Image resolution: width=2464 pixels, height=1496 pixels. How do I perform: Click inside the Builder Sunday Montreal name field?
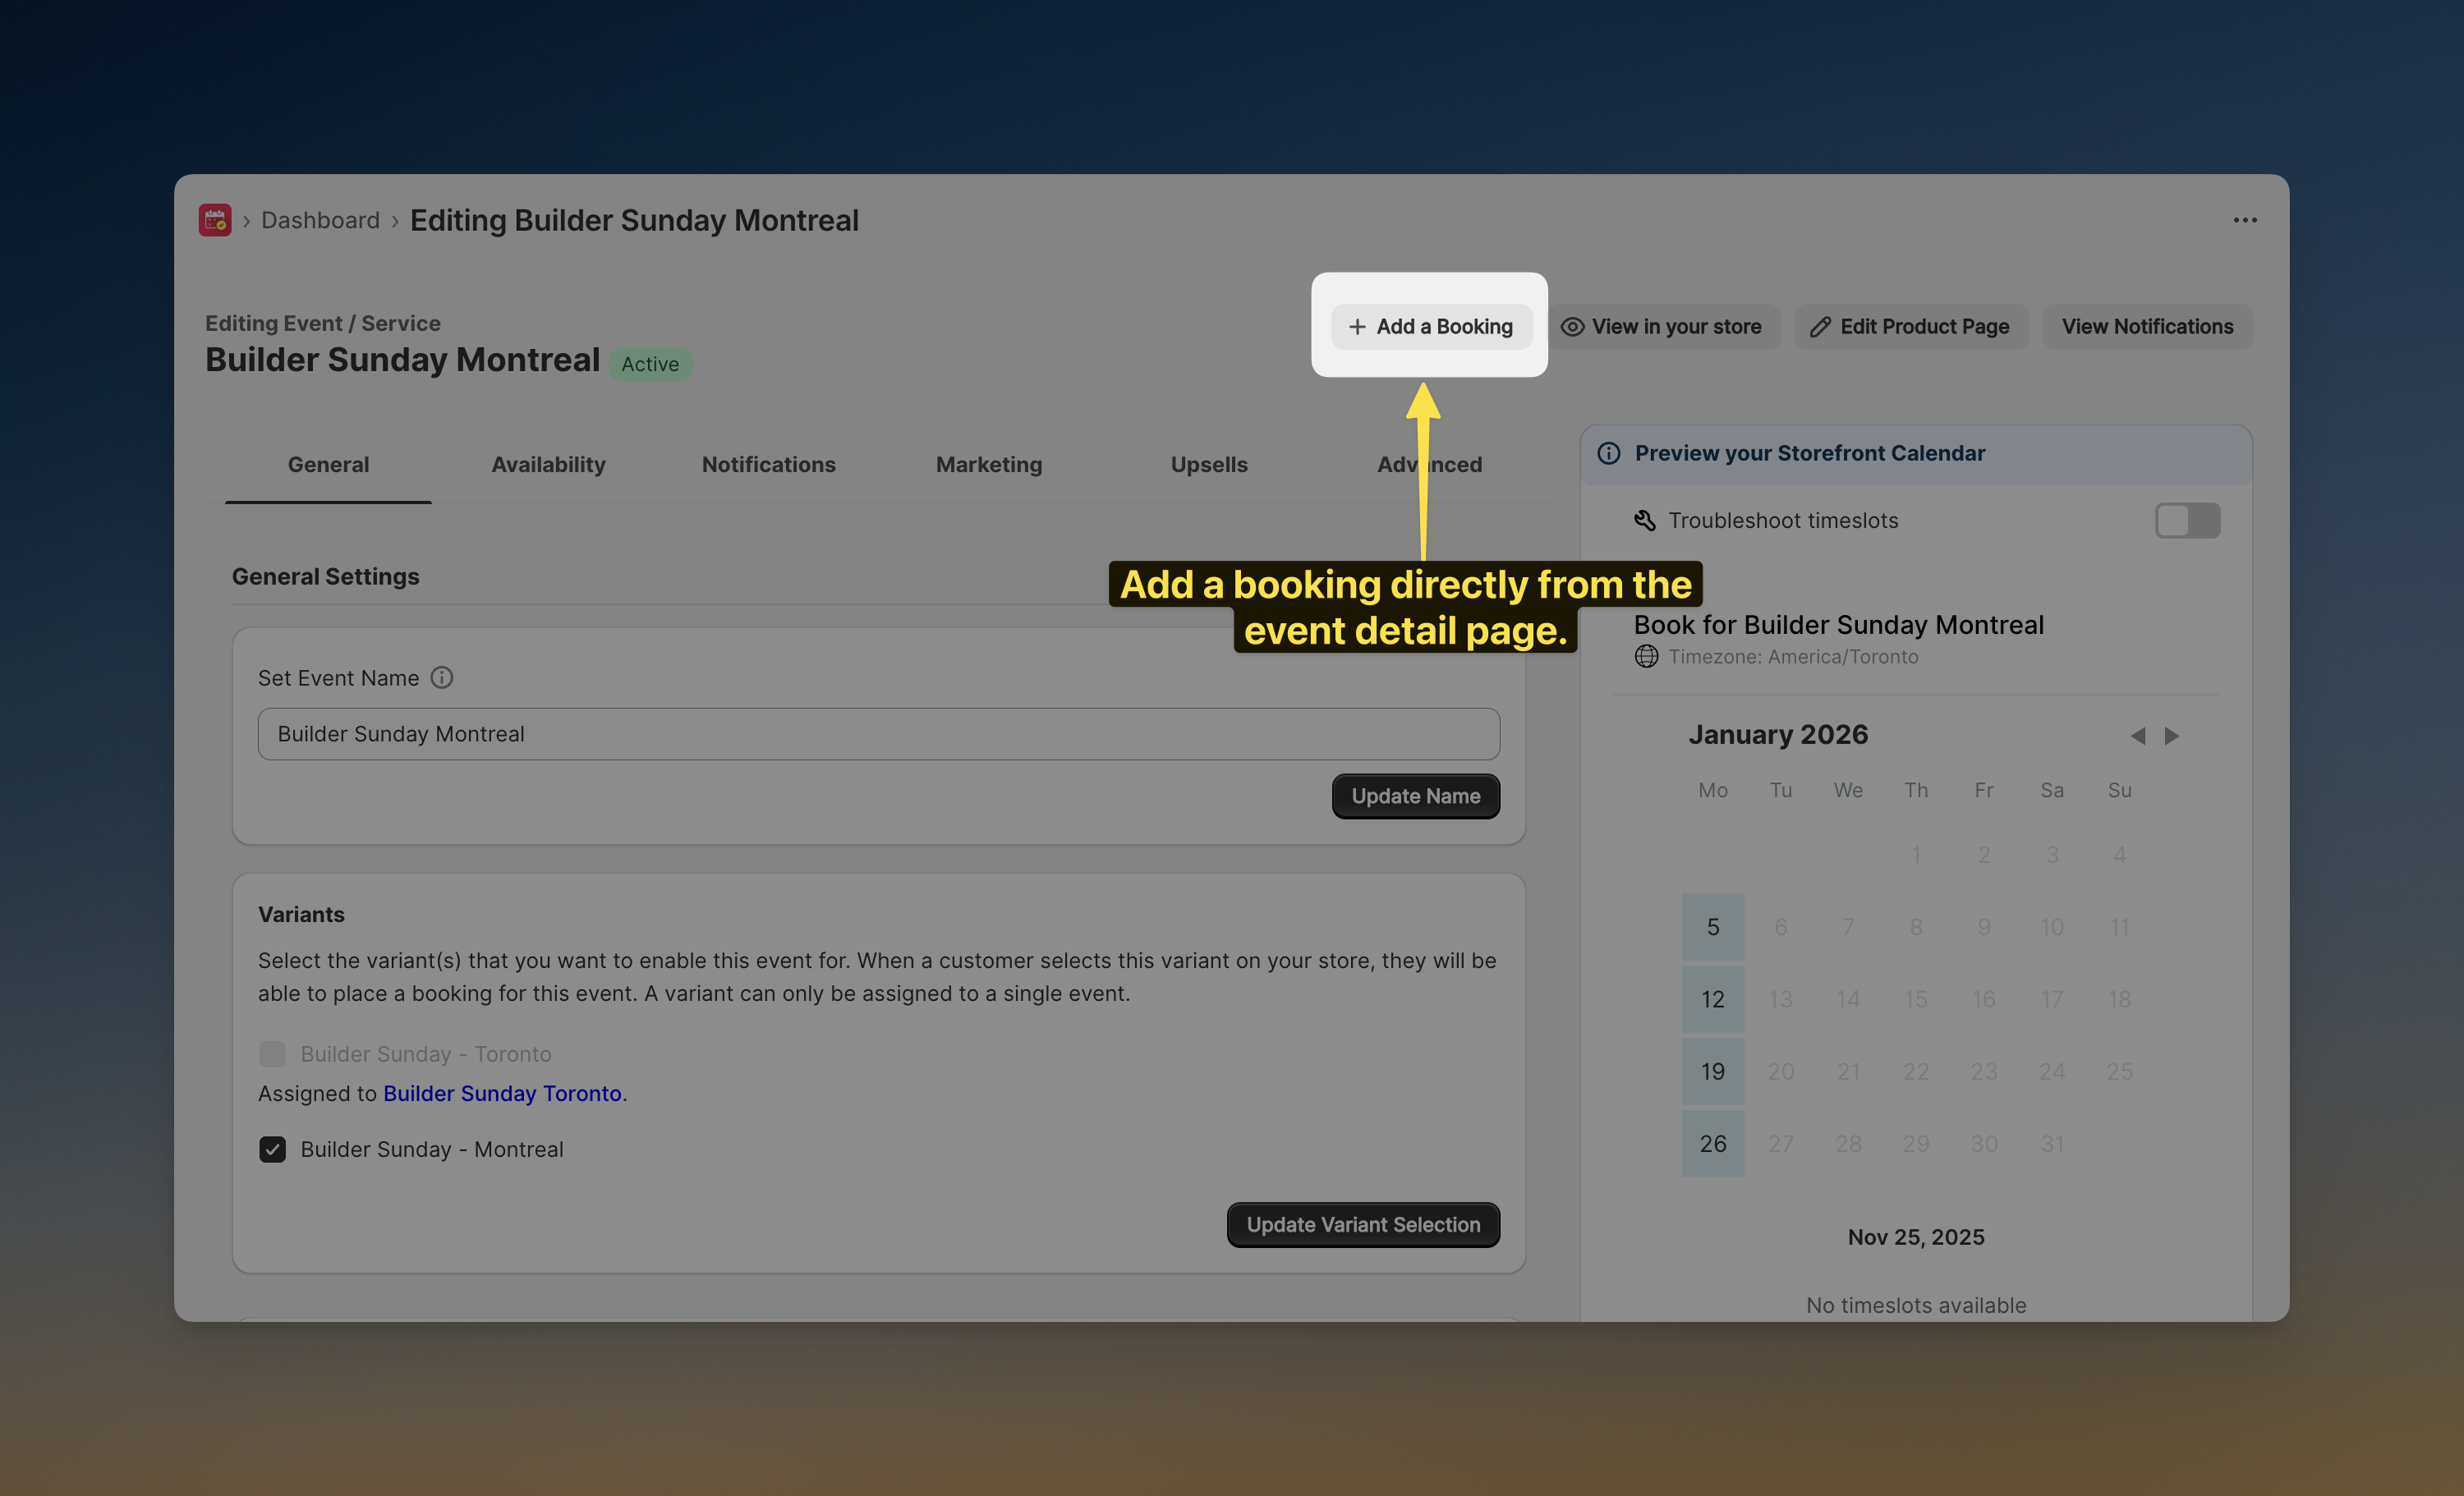(x=878, y=733)
